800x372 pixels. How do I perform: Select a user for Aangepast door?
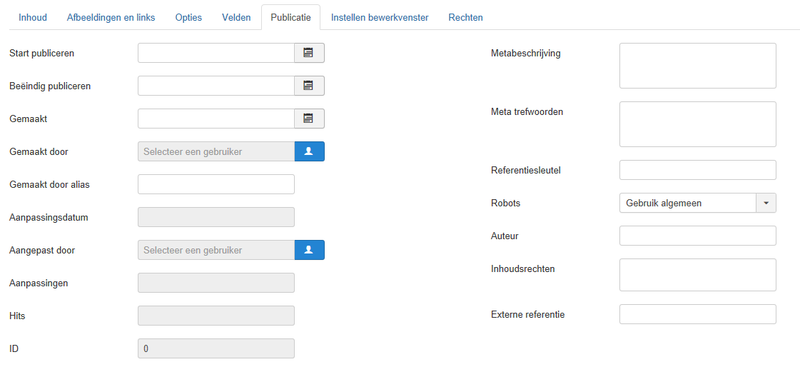click(x=309, y=250)
